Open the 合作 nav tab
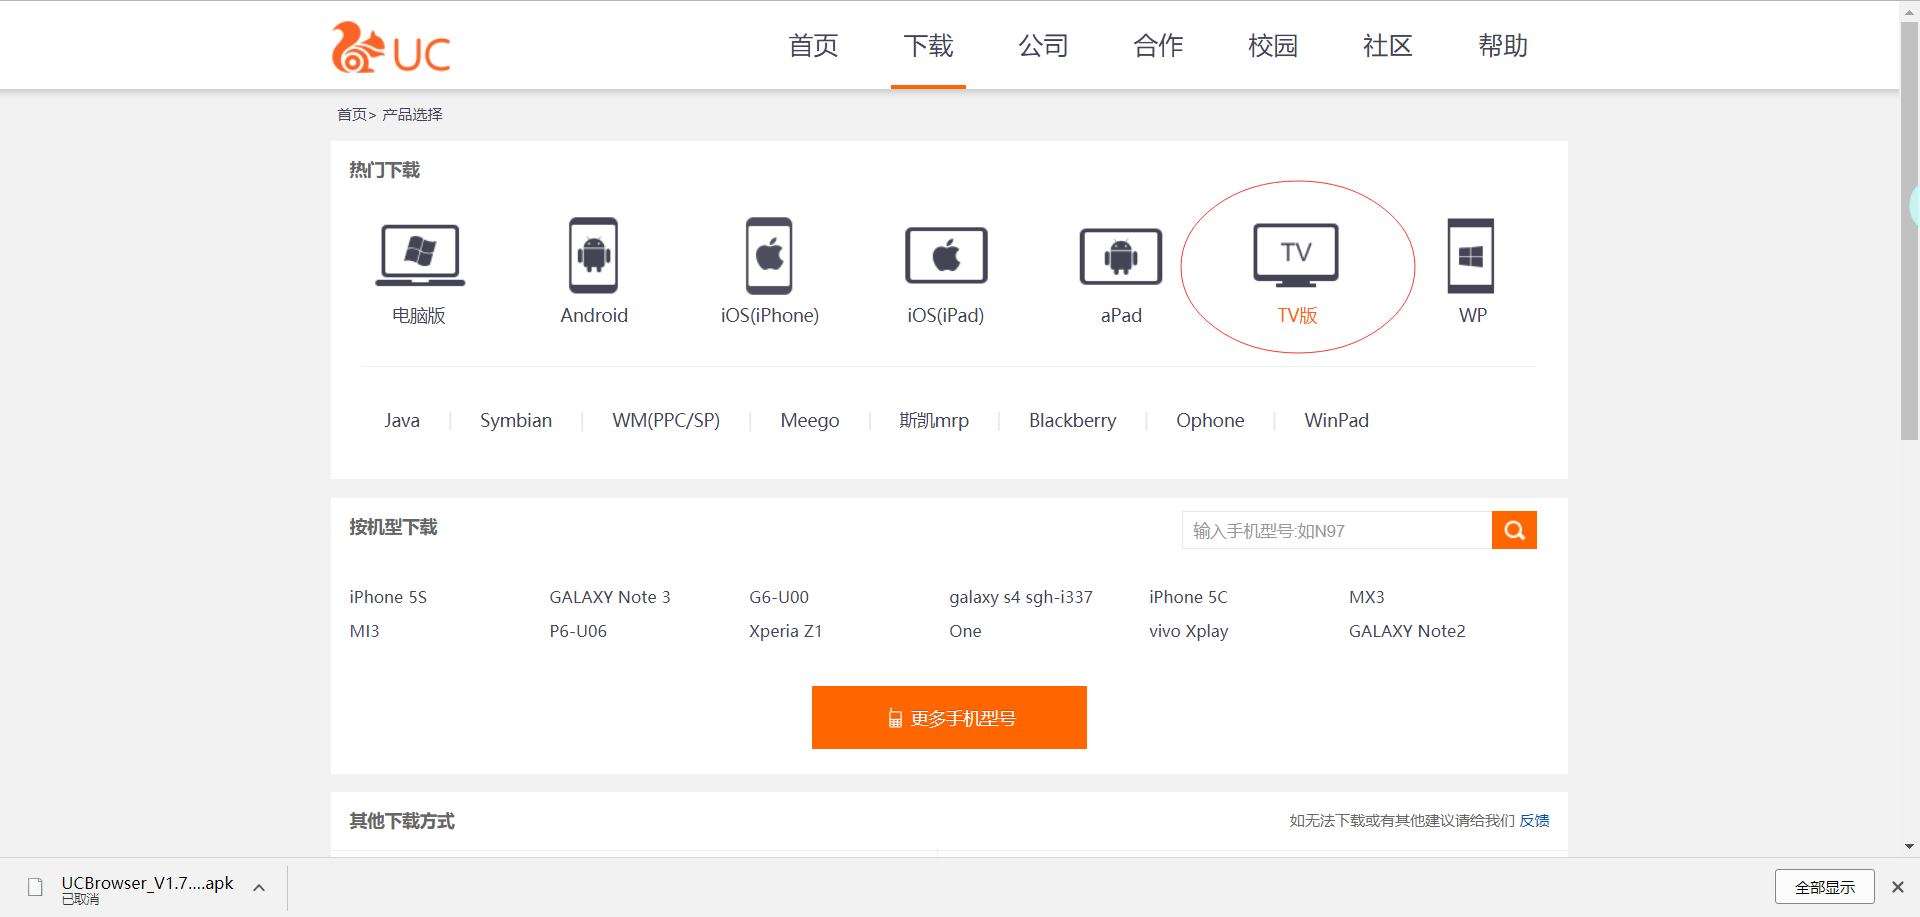 pos(1158,46)
